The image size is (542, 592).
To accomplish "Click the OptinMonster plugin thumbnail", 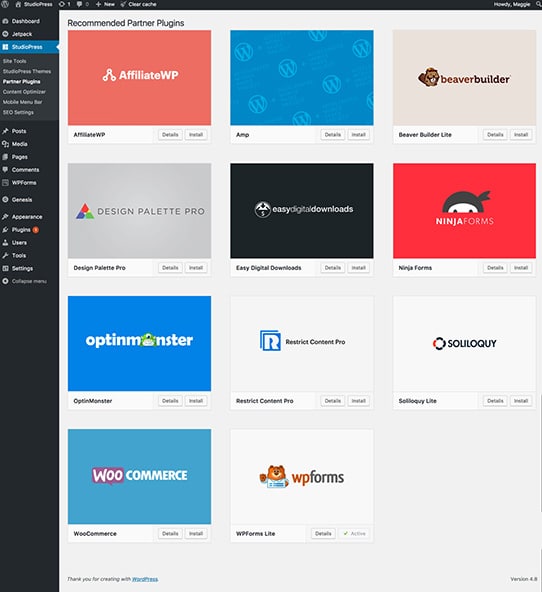I will click(x=139, y=344).
